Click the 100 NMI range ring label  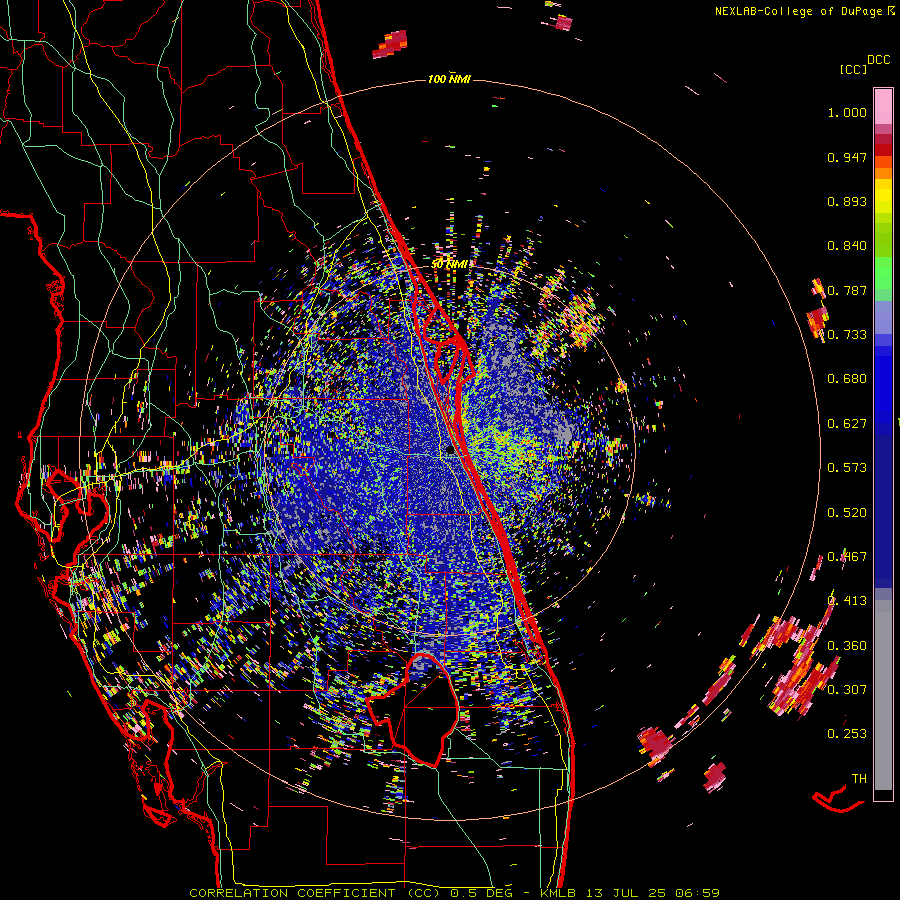(449, 79)
